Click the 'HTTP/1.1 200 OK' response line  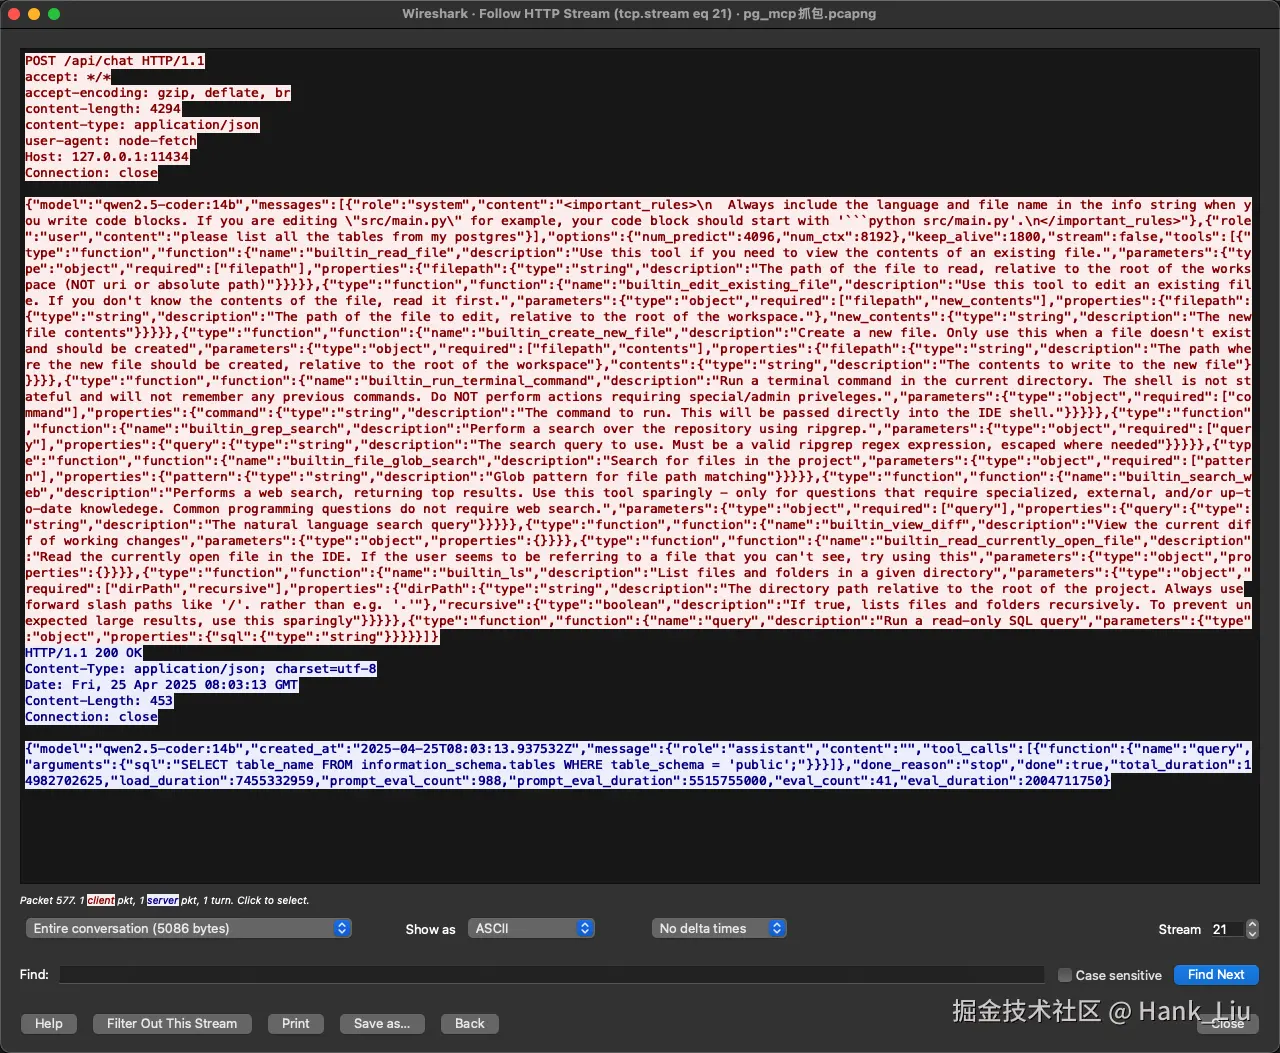pyautogui.click(x=84, y=653)
